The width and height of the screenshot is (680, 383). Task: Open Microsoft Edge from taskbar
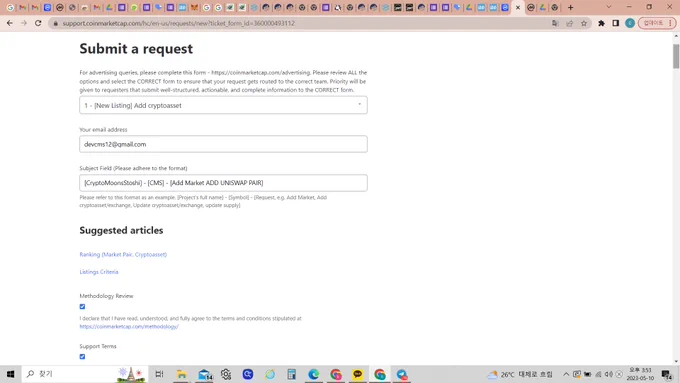coord(314,374)
